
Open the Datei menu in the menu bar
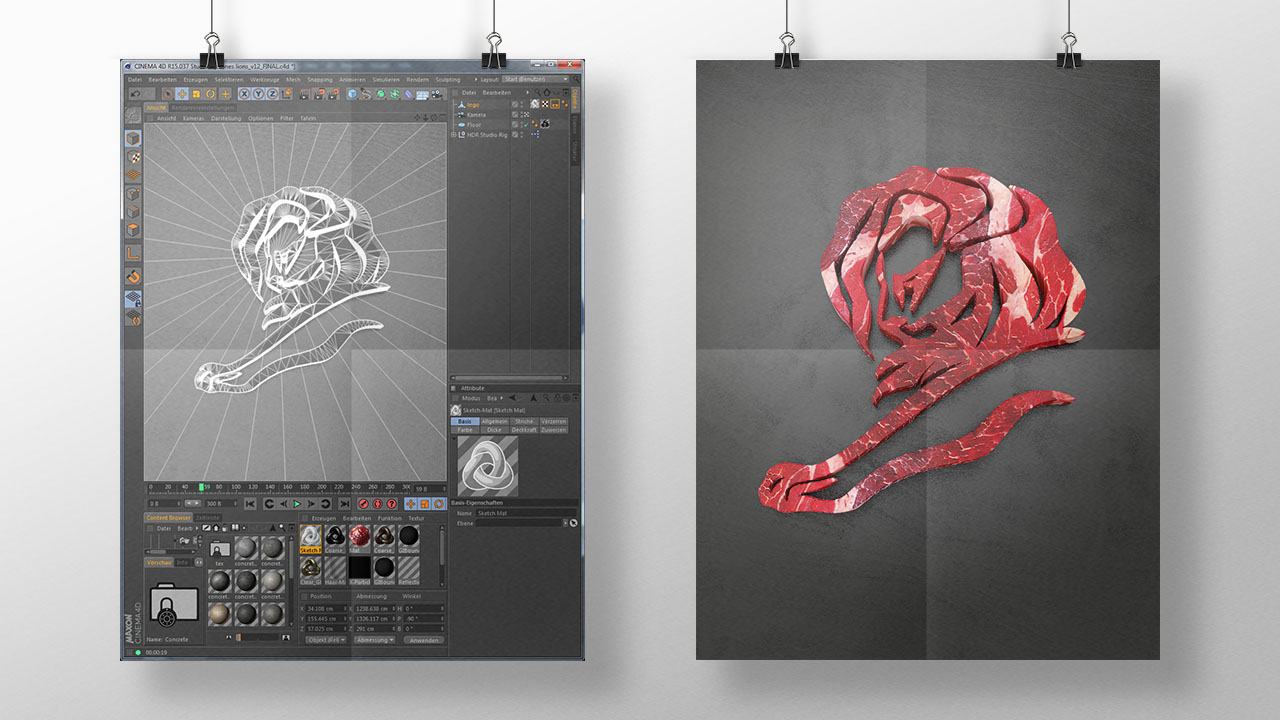coord(134,79)
